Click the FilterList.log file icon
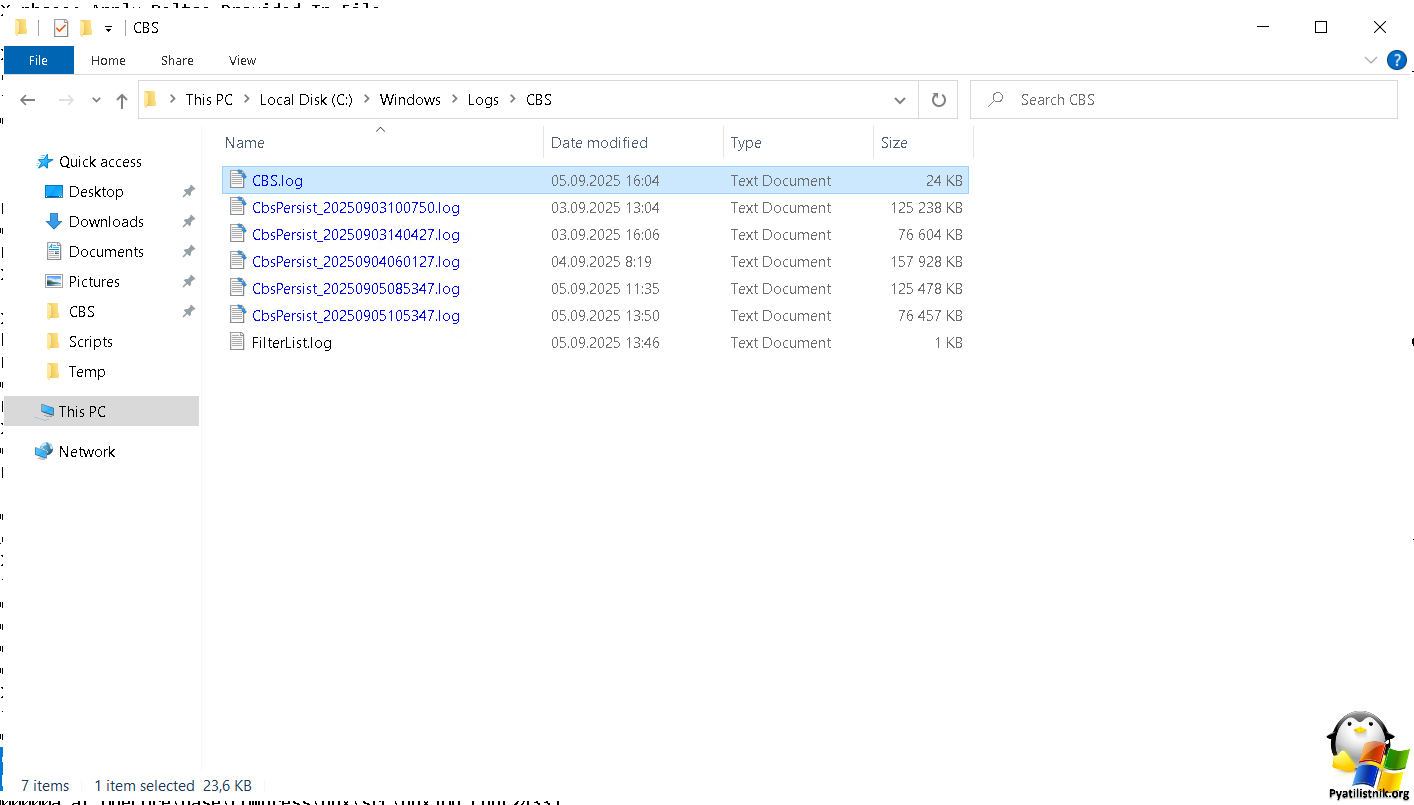 point(237,342)
